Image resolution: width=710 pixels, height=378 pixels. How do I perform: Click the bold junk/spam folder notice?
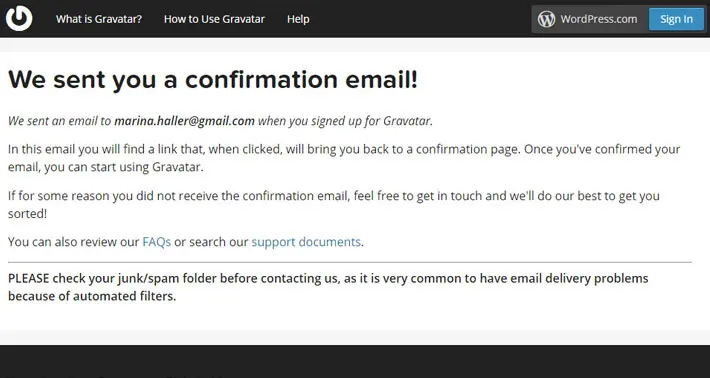[328, 287]
